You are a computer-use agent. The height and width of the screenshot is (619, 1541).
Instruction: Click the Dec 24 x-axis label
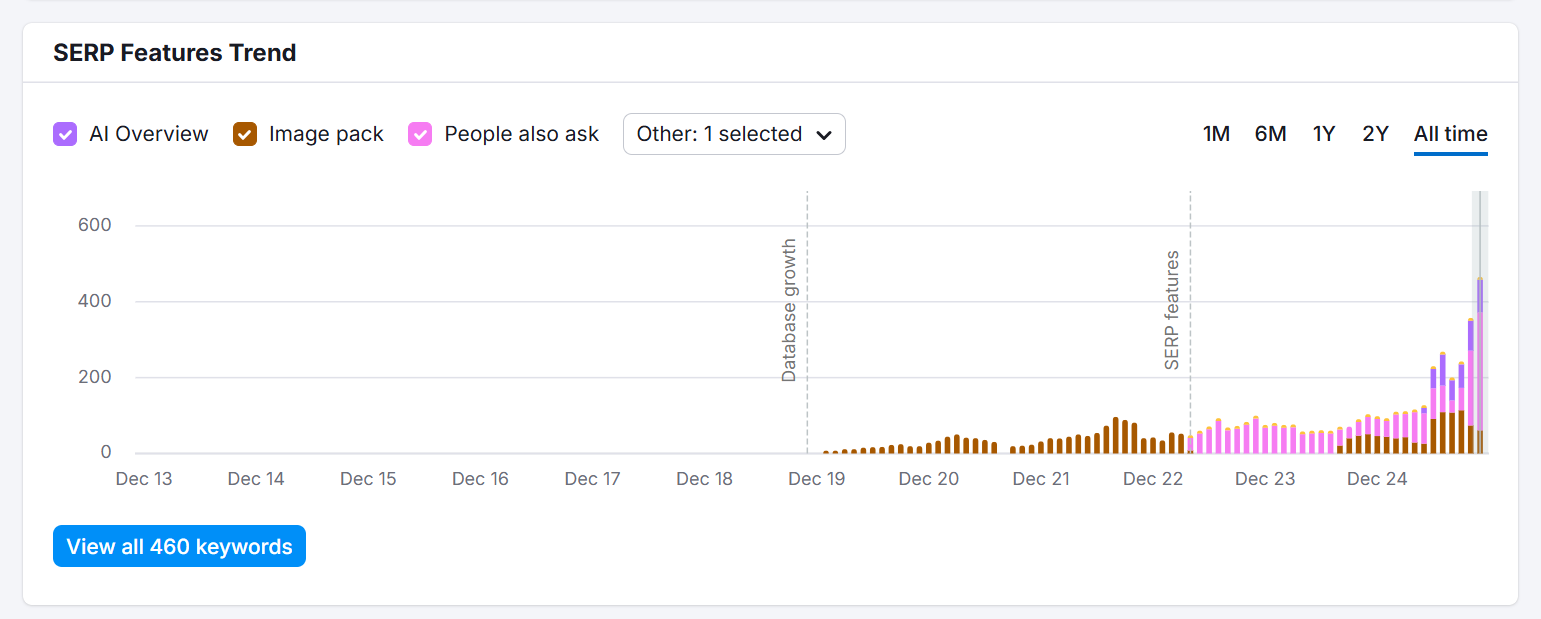click(1377, 479)
